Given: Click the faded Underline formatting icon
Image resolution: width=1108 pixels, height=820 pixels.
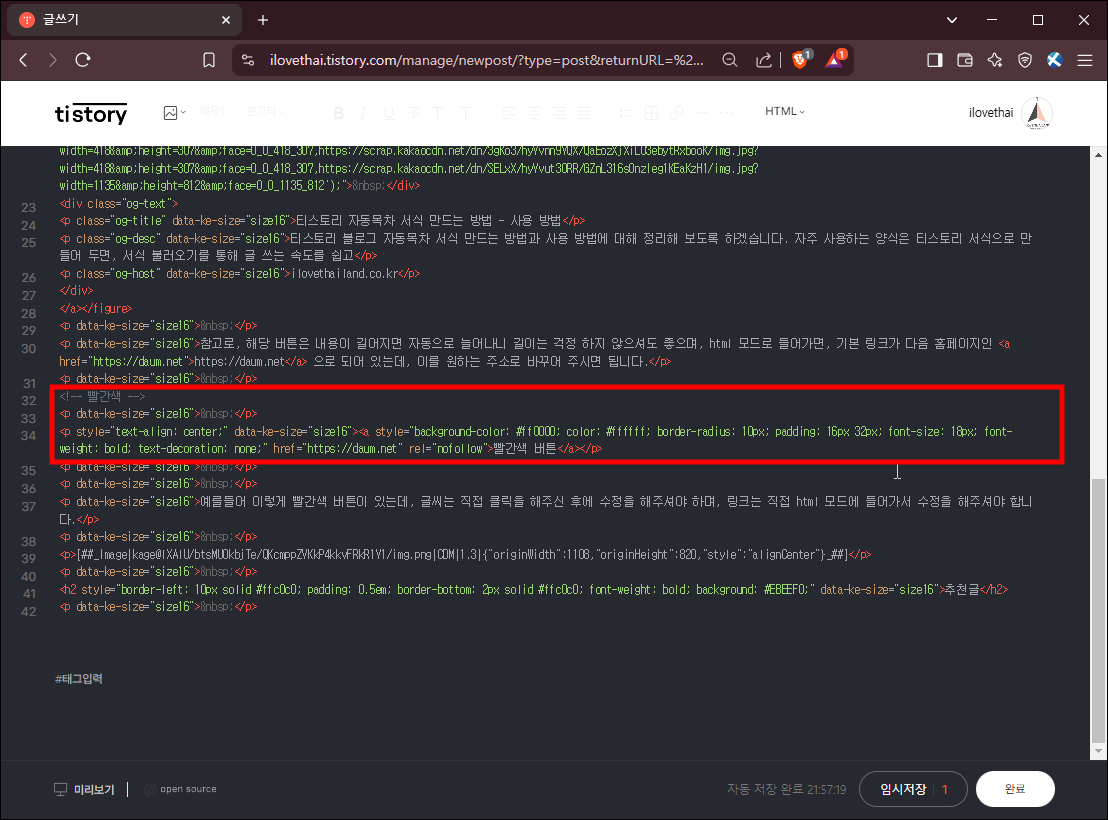Looking at the screenshot, I should 389,113.
